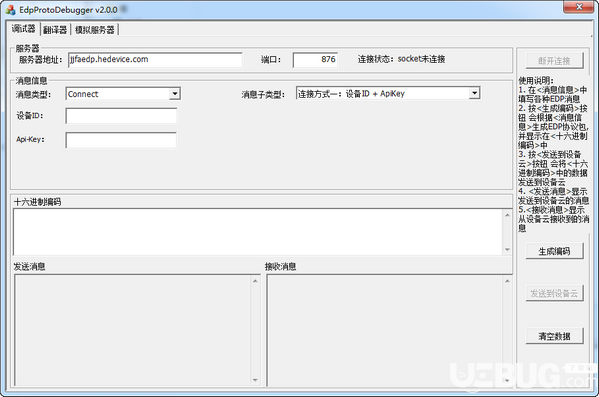The width and height of the screenshot is (599, 397).
Task: Click the 发送消息 label
Action: click(x=29, y=267)
